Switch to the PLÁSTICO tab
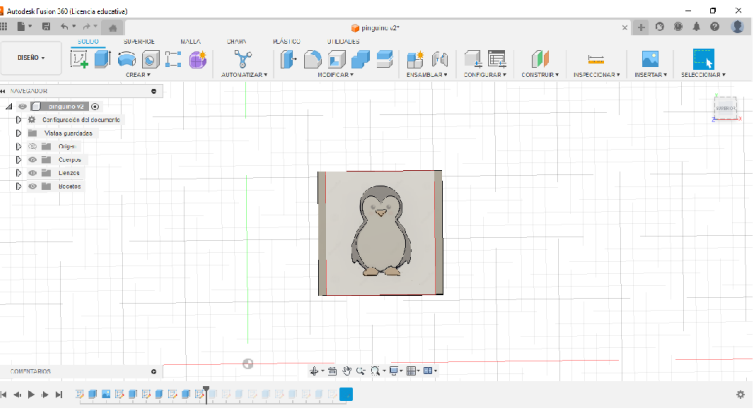This screenshot has height=409, width=754. (x=287, y=42)
